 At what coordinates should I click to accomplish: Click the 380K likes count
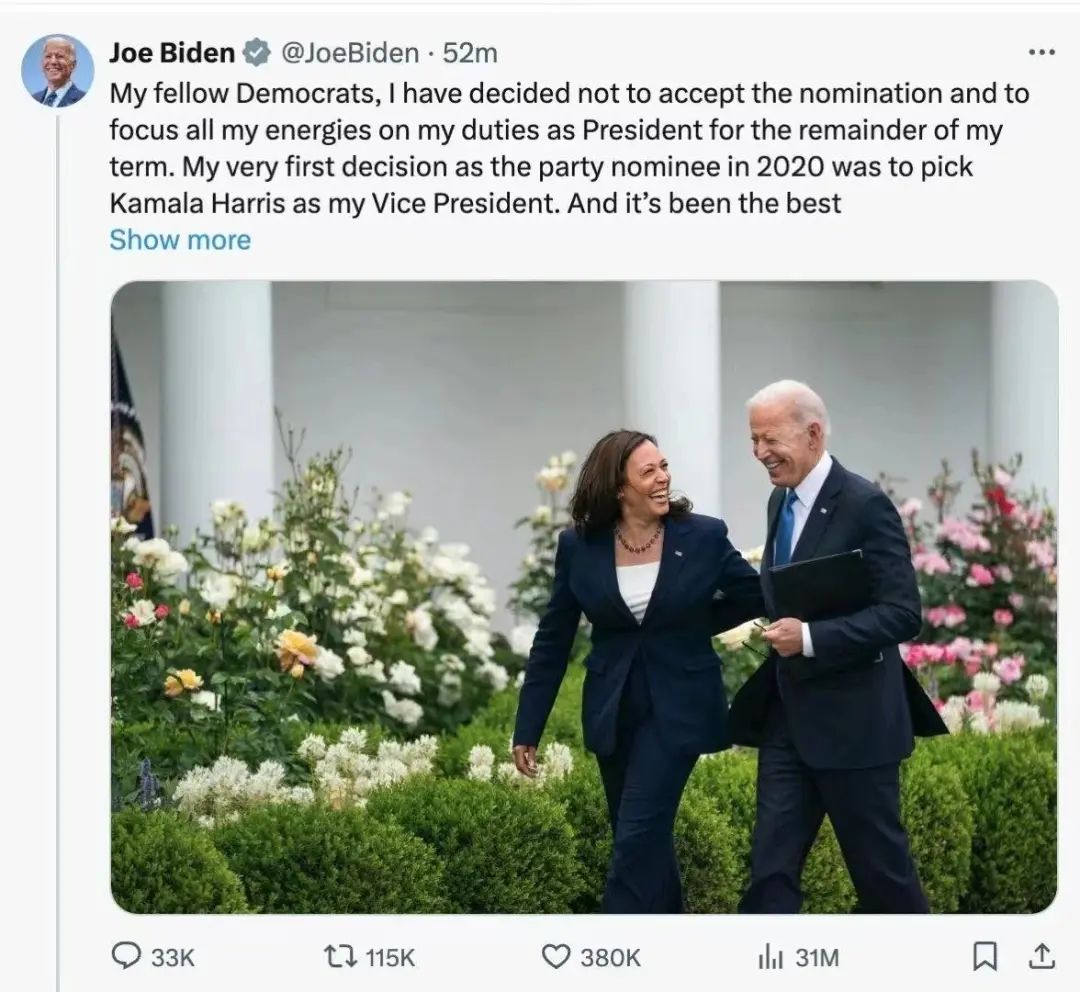610,957
